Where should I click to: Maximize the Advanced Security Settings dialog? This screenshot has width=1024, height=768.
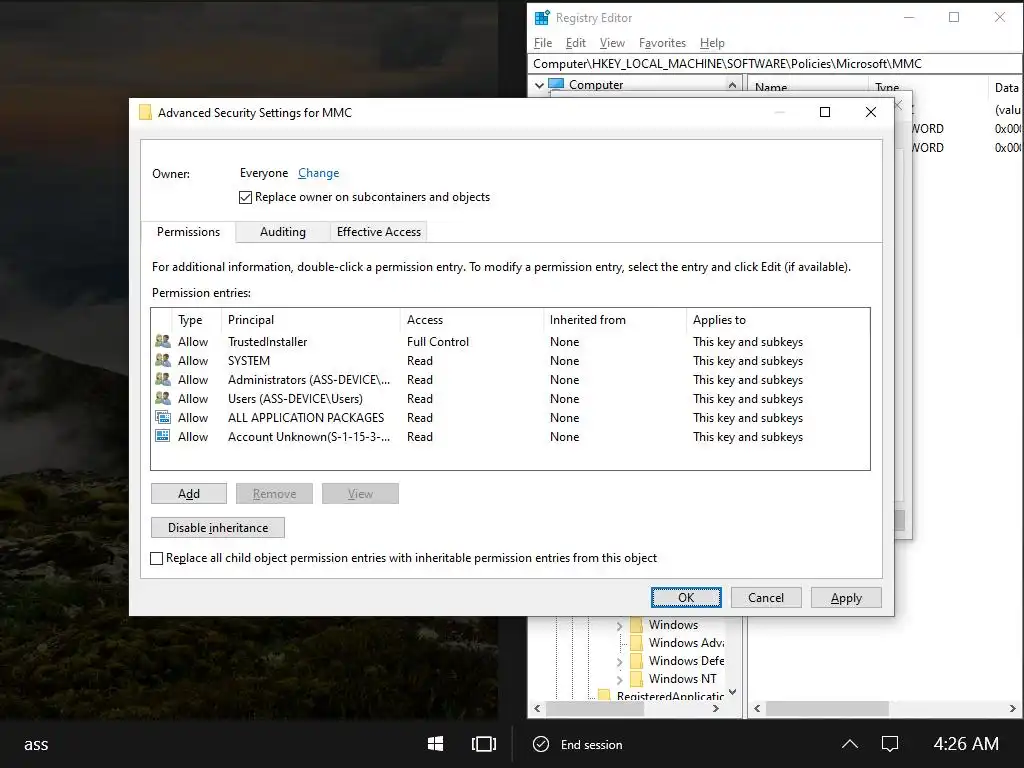(825, 112)
